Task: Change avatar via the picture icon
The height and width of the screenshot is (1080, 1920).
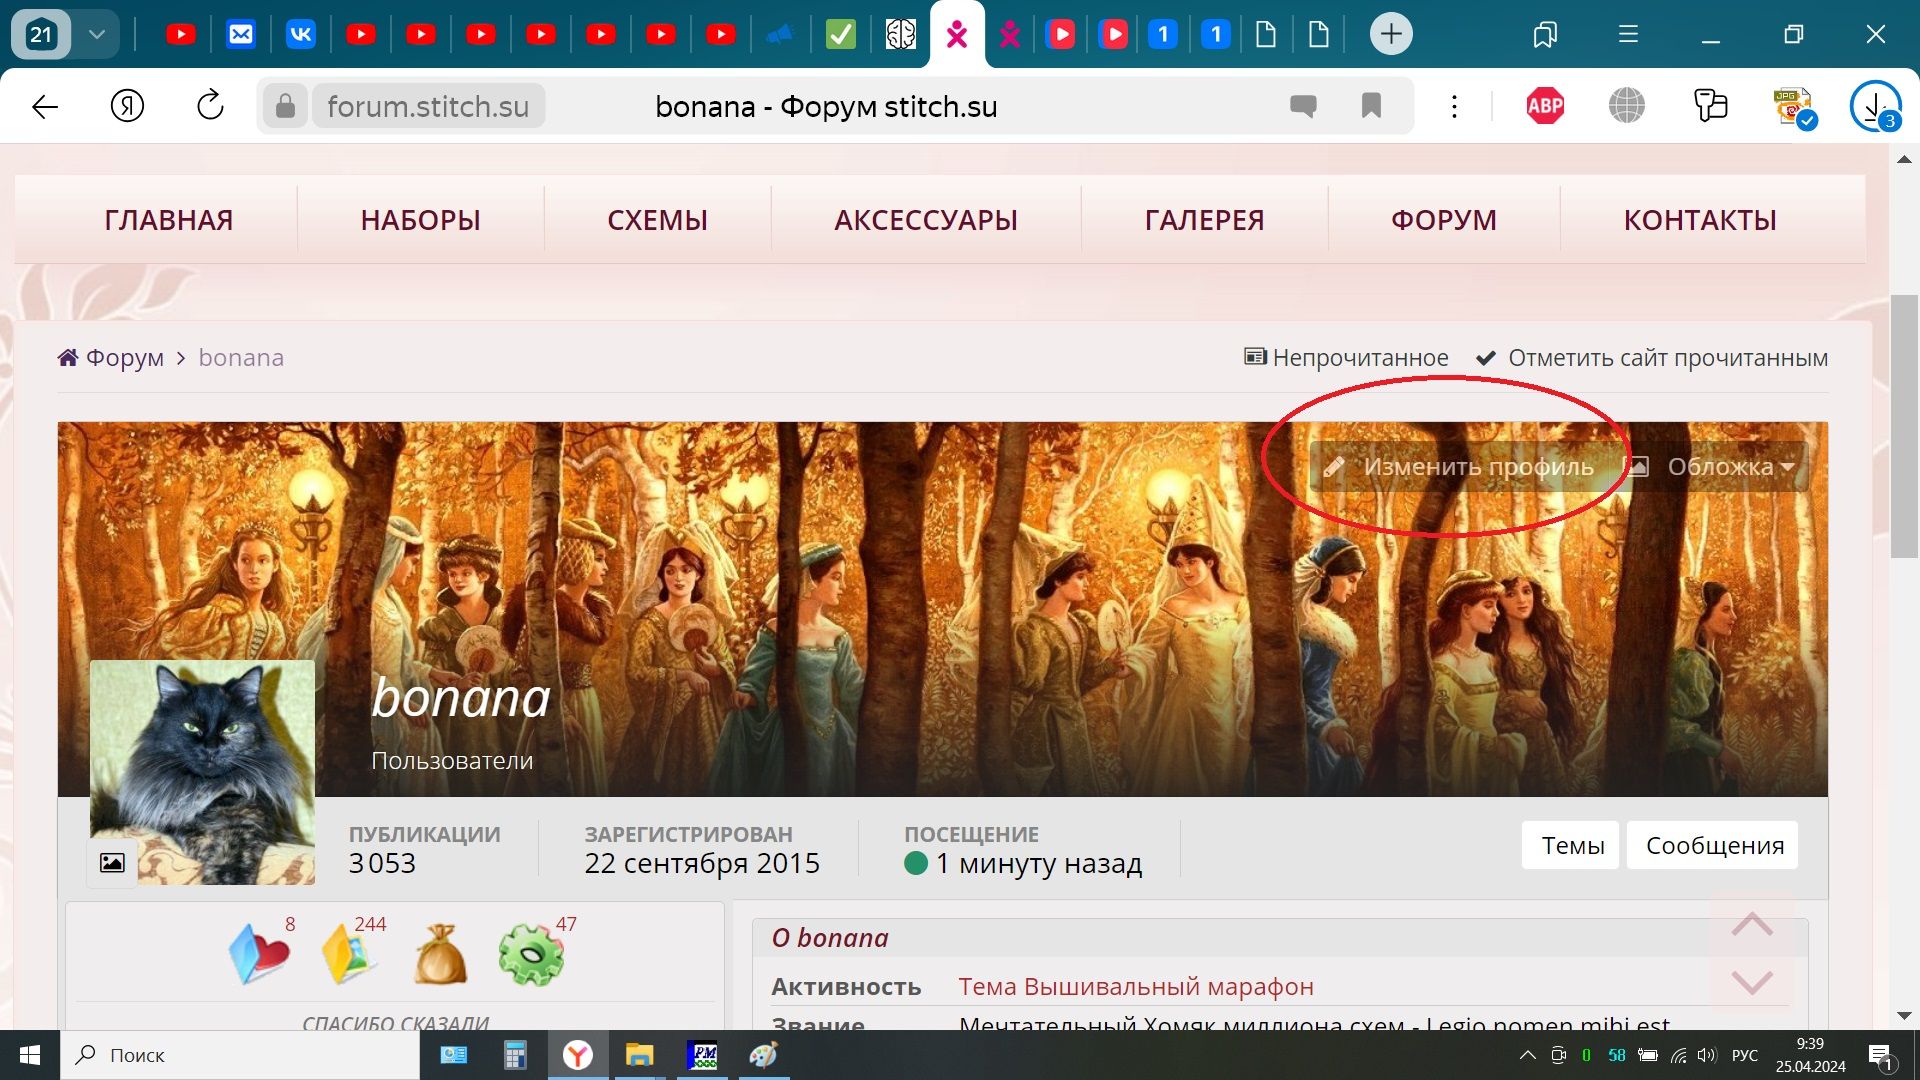Action: 112,863
